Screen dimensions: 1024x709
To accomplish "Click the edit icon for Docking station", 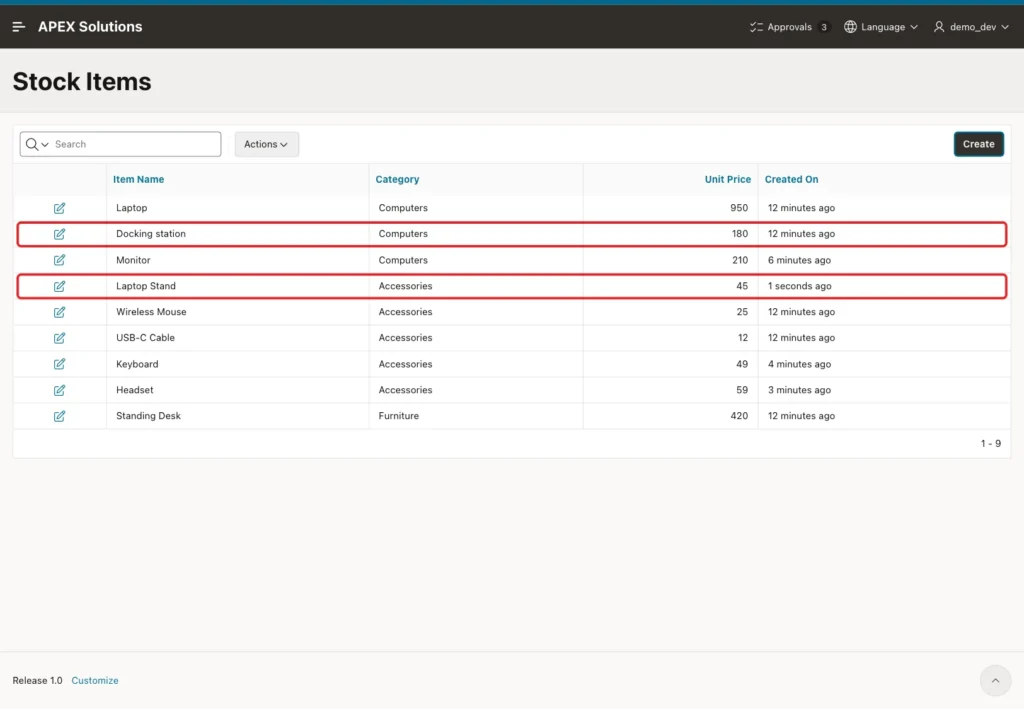I will [x=59, y=234].
